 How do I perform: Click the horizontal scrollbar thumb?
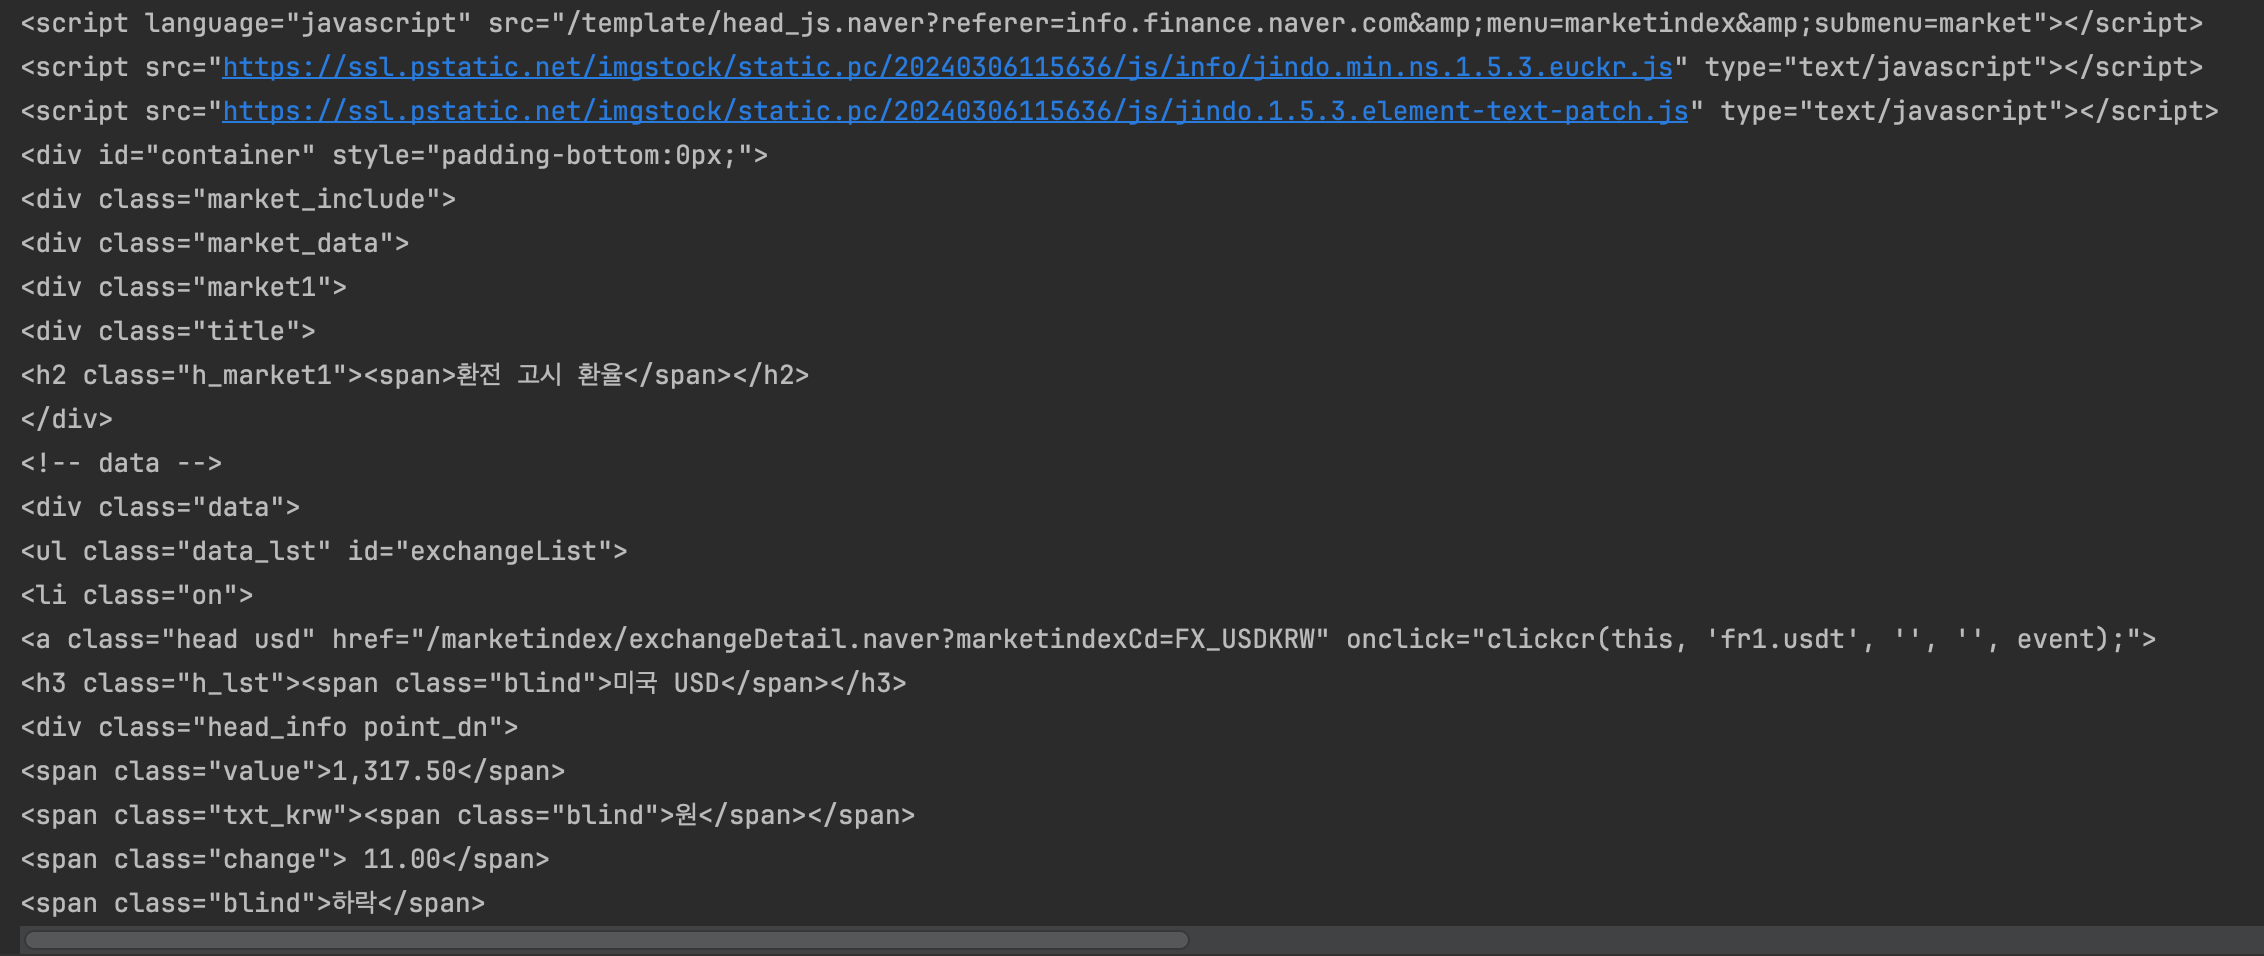coord(607,940)
